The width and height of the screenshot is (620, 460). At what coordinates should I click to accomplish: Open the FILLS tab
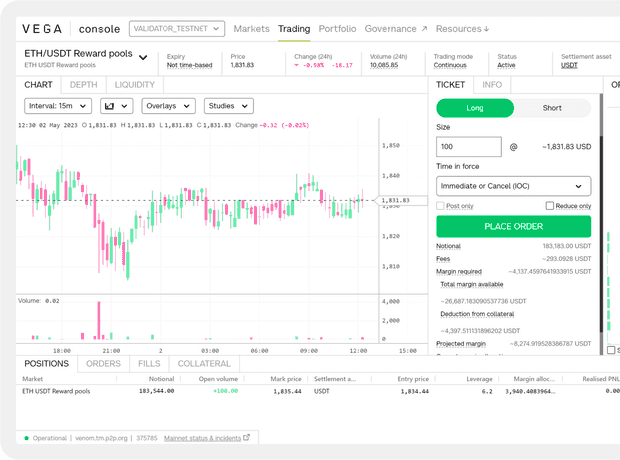click(149, 363)
